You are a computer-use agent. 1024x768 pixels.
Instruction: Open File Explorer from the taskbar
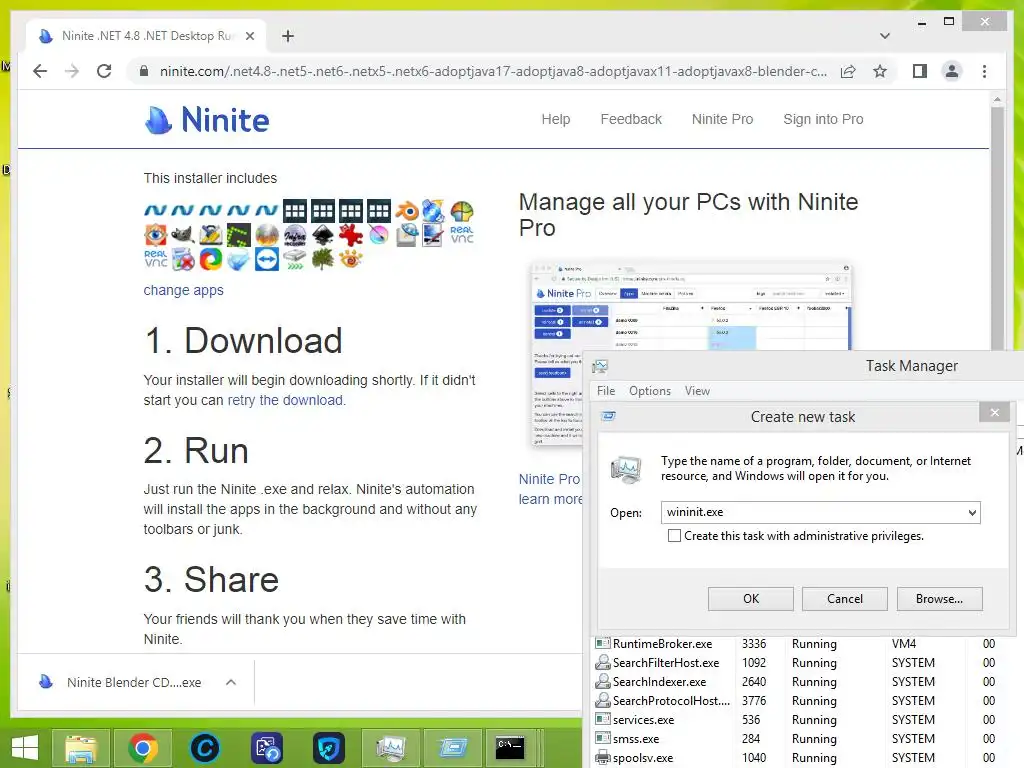tap(80, 748)
